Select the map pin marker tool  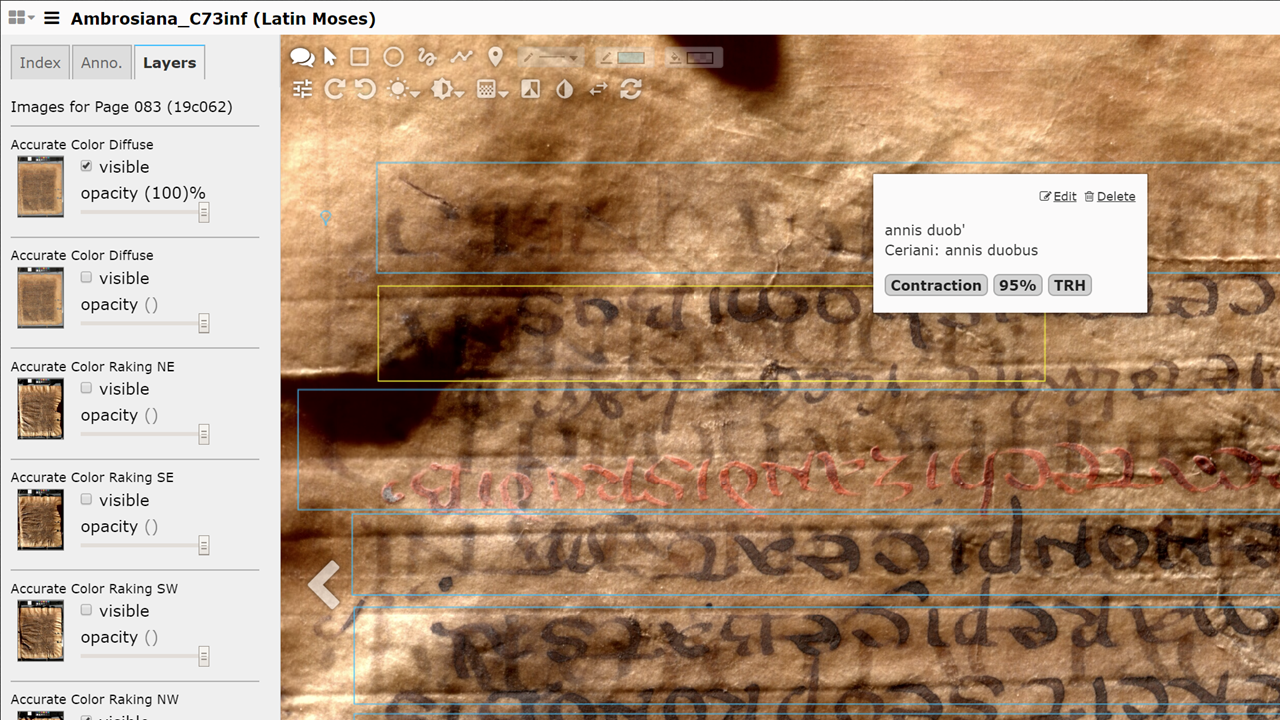(495, 58)
